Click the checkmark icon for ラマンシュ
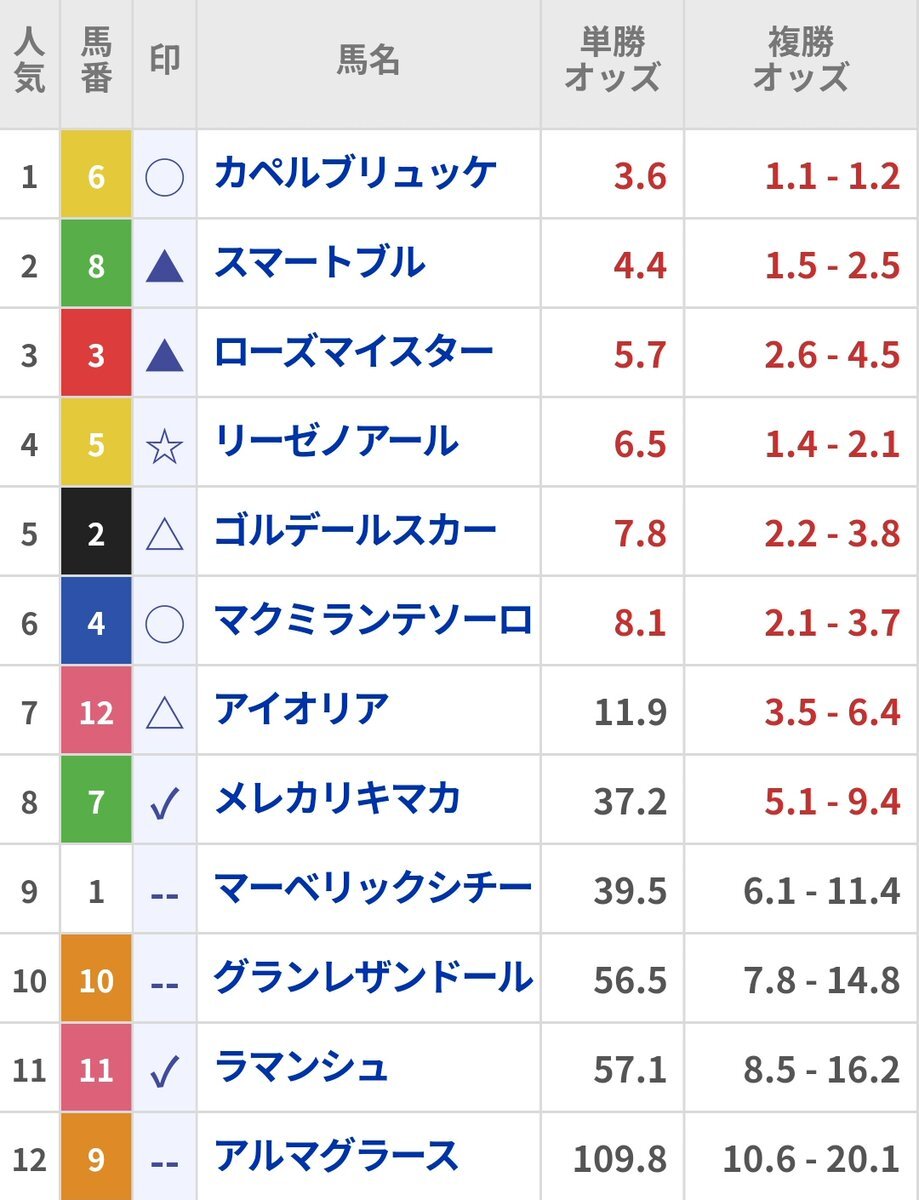The width and height of the screenshot is (919, 1200). click(x=164, y=1071)
